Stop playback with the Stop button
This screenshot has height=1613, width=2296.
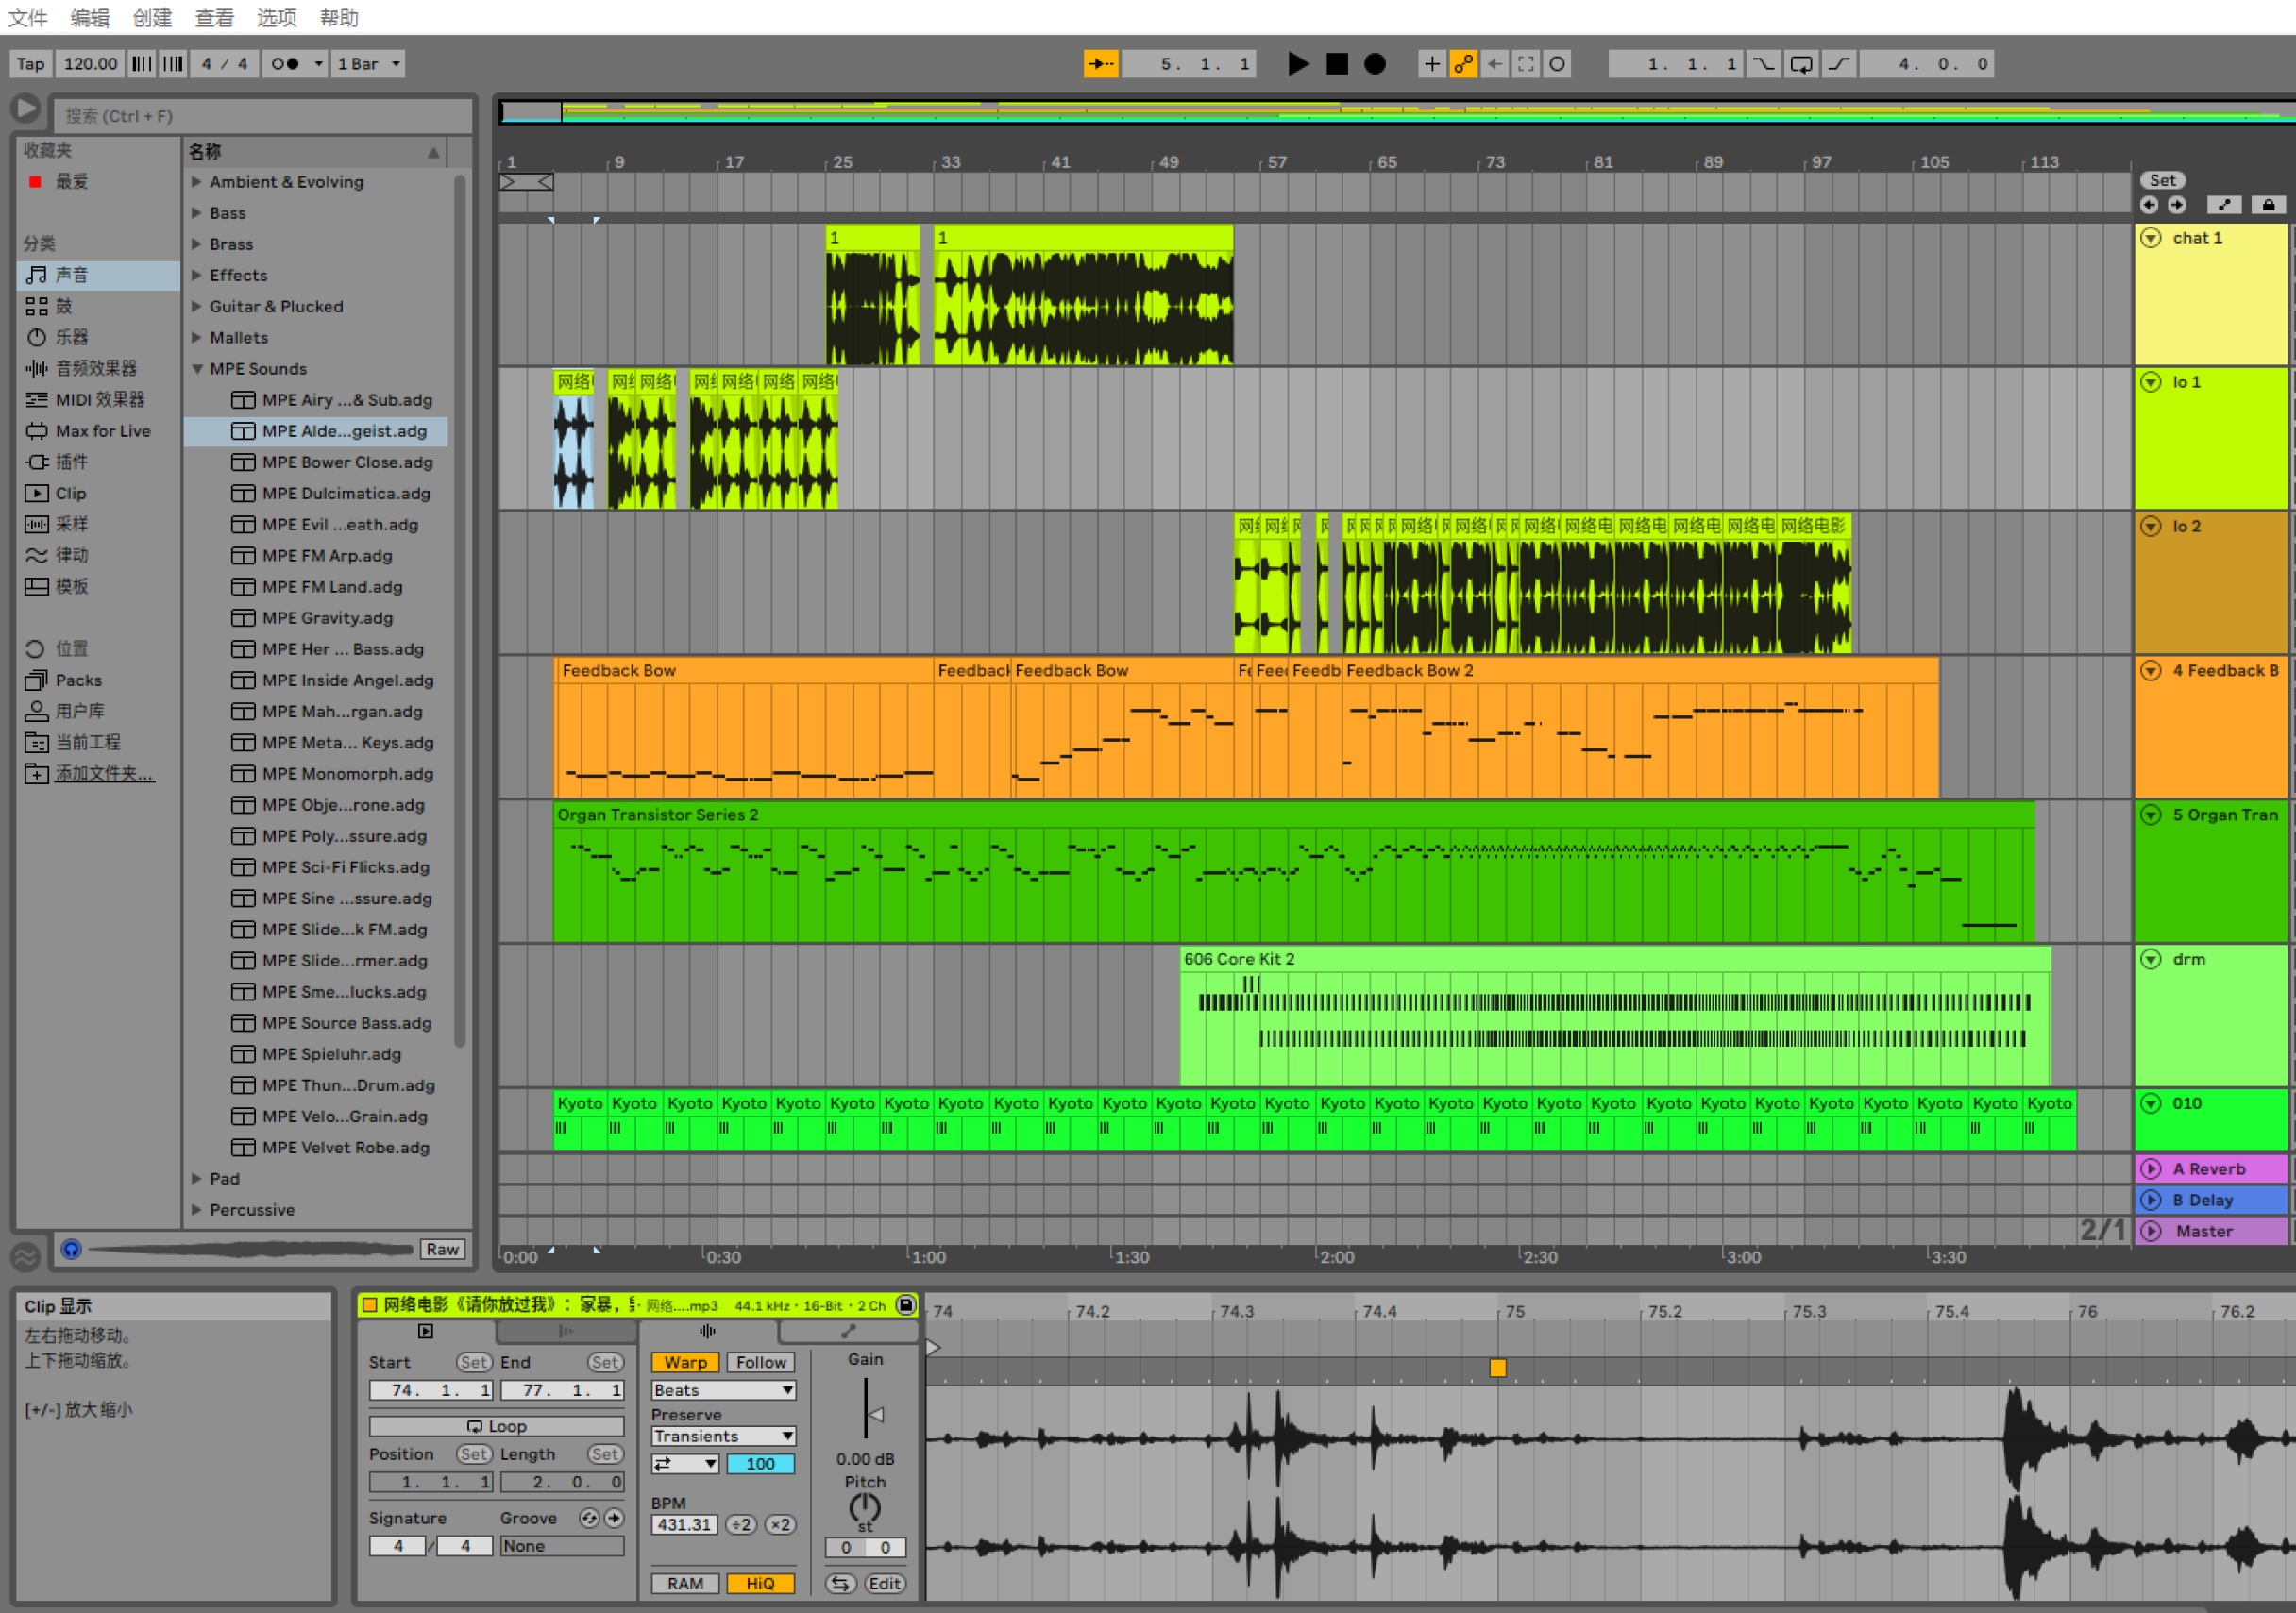1337,64
